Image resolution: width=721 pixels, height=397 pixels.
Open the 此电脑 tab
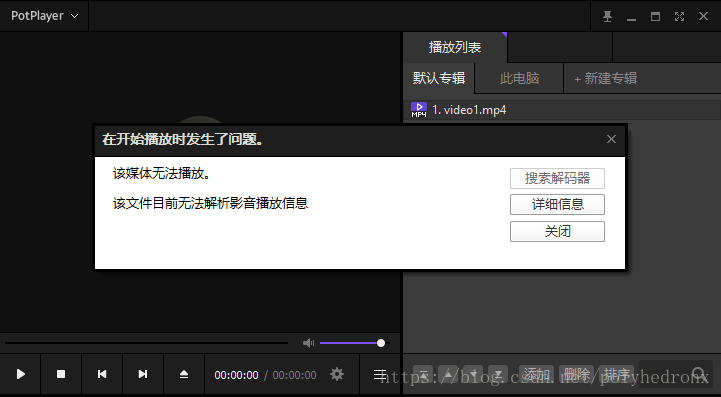coord(519,78)
